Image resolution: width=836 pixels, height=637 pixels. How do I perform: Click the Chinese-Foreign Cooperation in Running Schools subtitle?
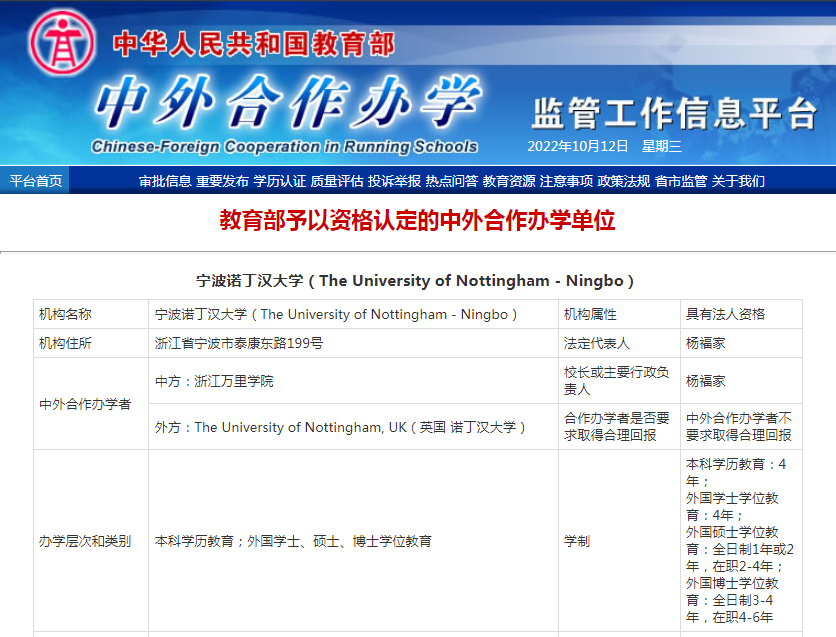[284, 147]
